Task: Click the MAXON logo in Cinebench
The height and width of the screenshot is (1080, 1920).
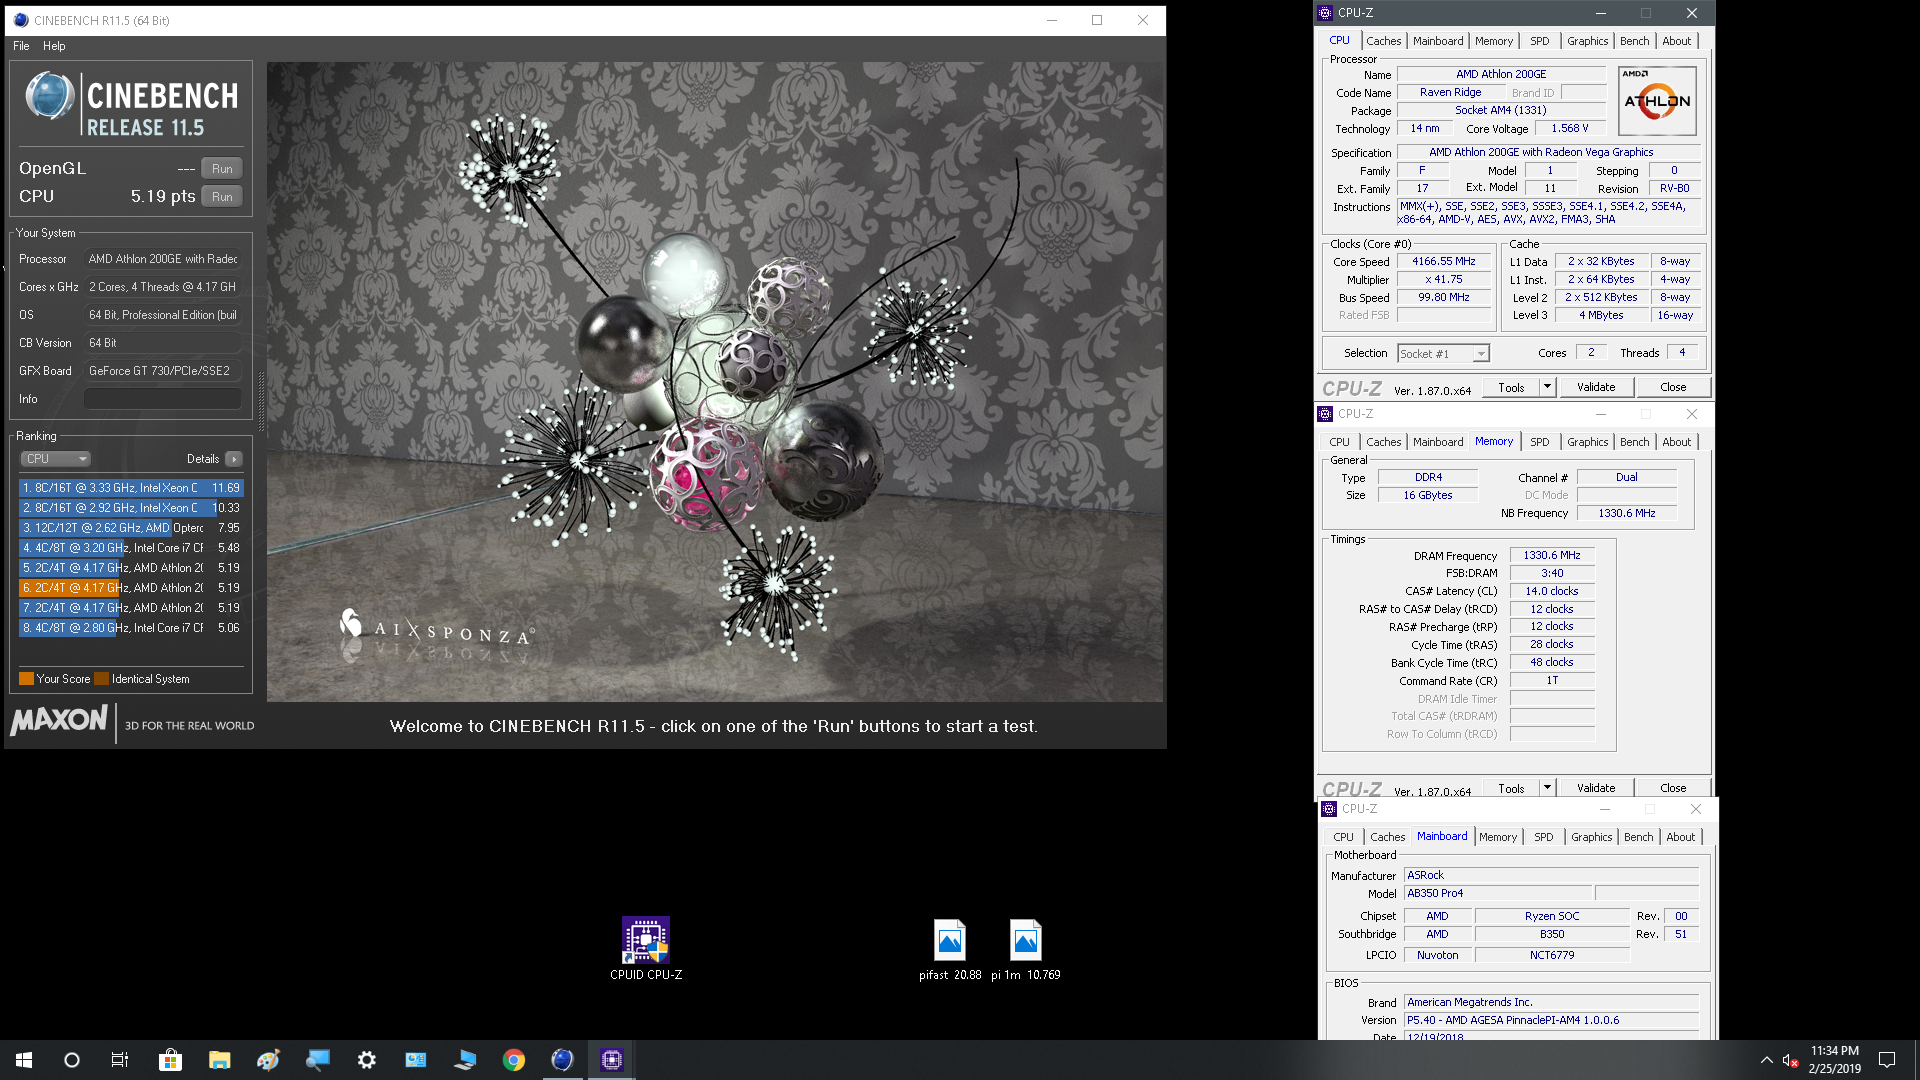Action: (x=59, y=720)
